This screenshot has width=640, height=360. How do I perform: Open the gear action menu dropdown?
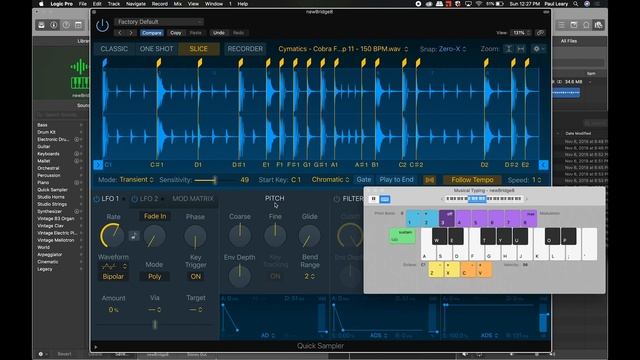[539, 49]
